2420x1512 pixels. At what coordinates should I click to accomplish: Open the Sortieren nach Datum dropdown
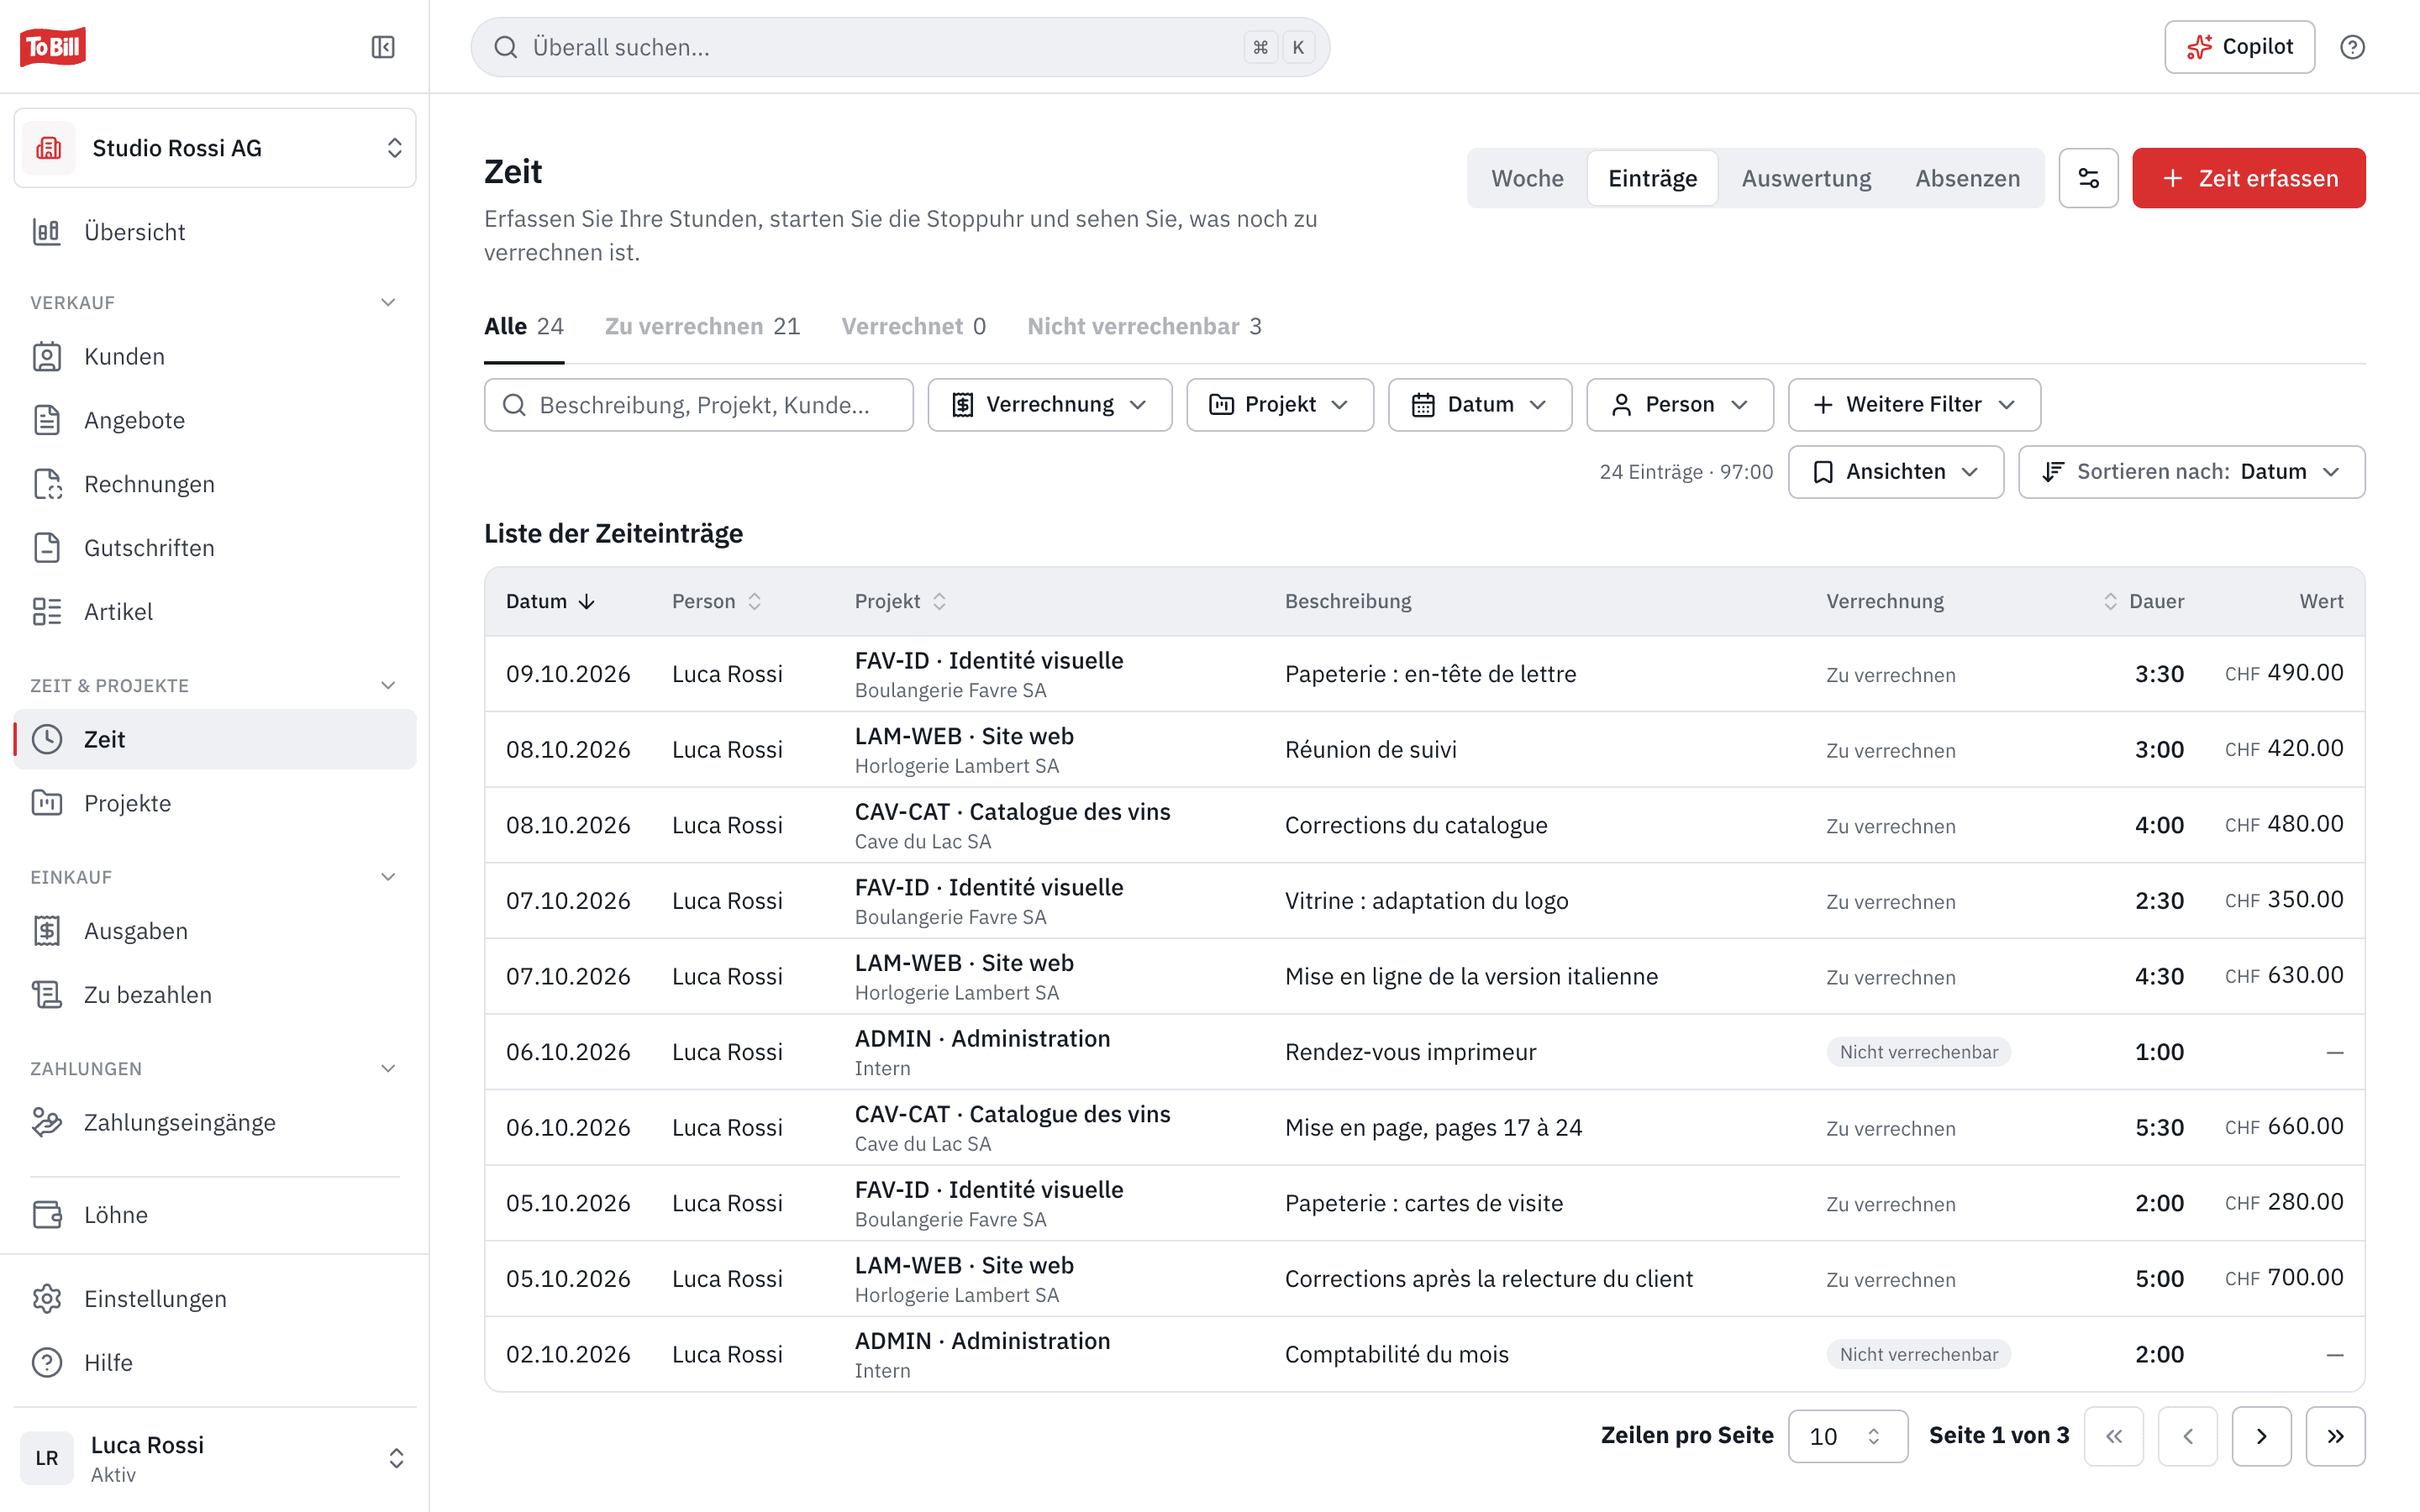[2191, 471]
